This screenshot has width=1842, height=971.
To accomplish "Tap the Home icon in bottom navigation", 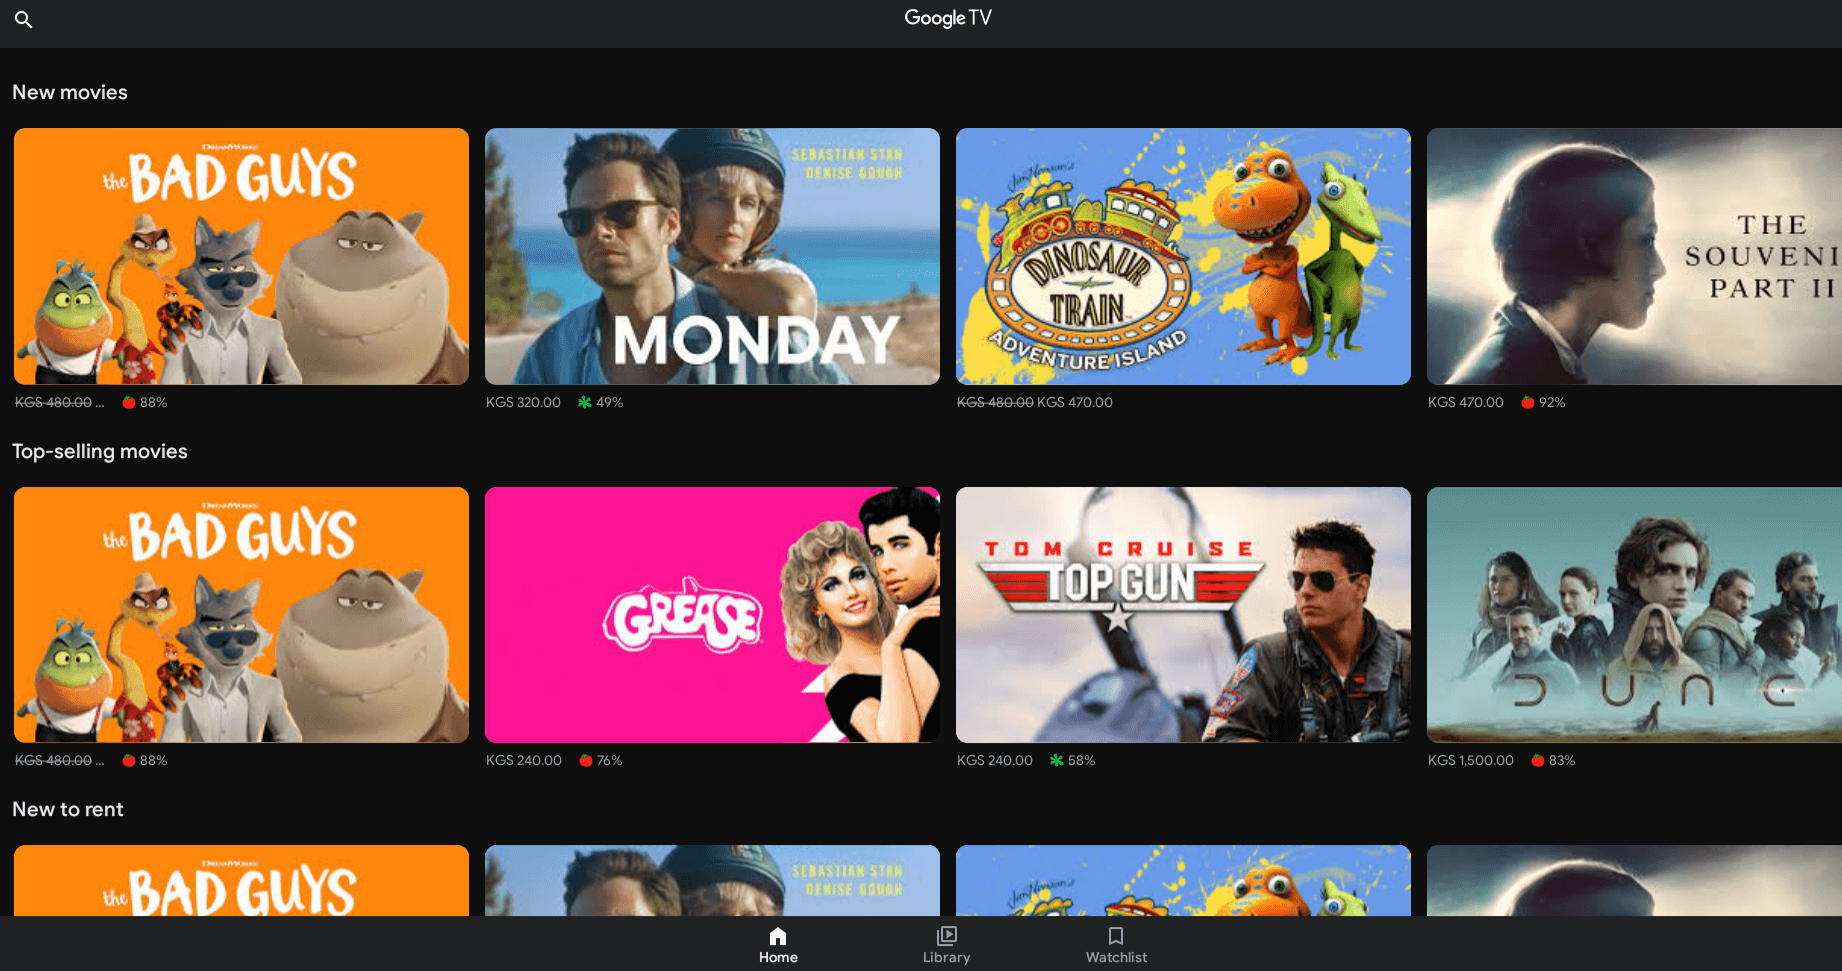I will point(778,936).
